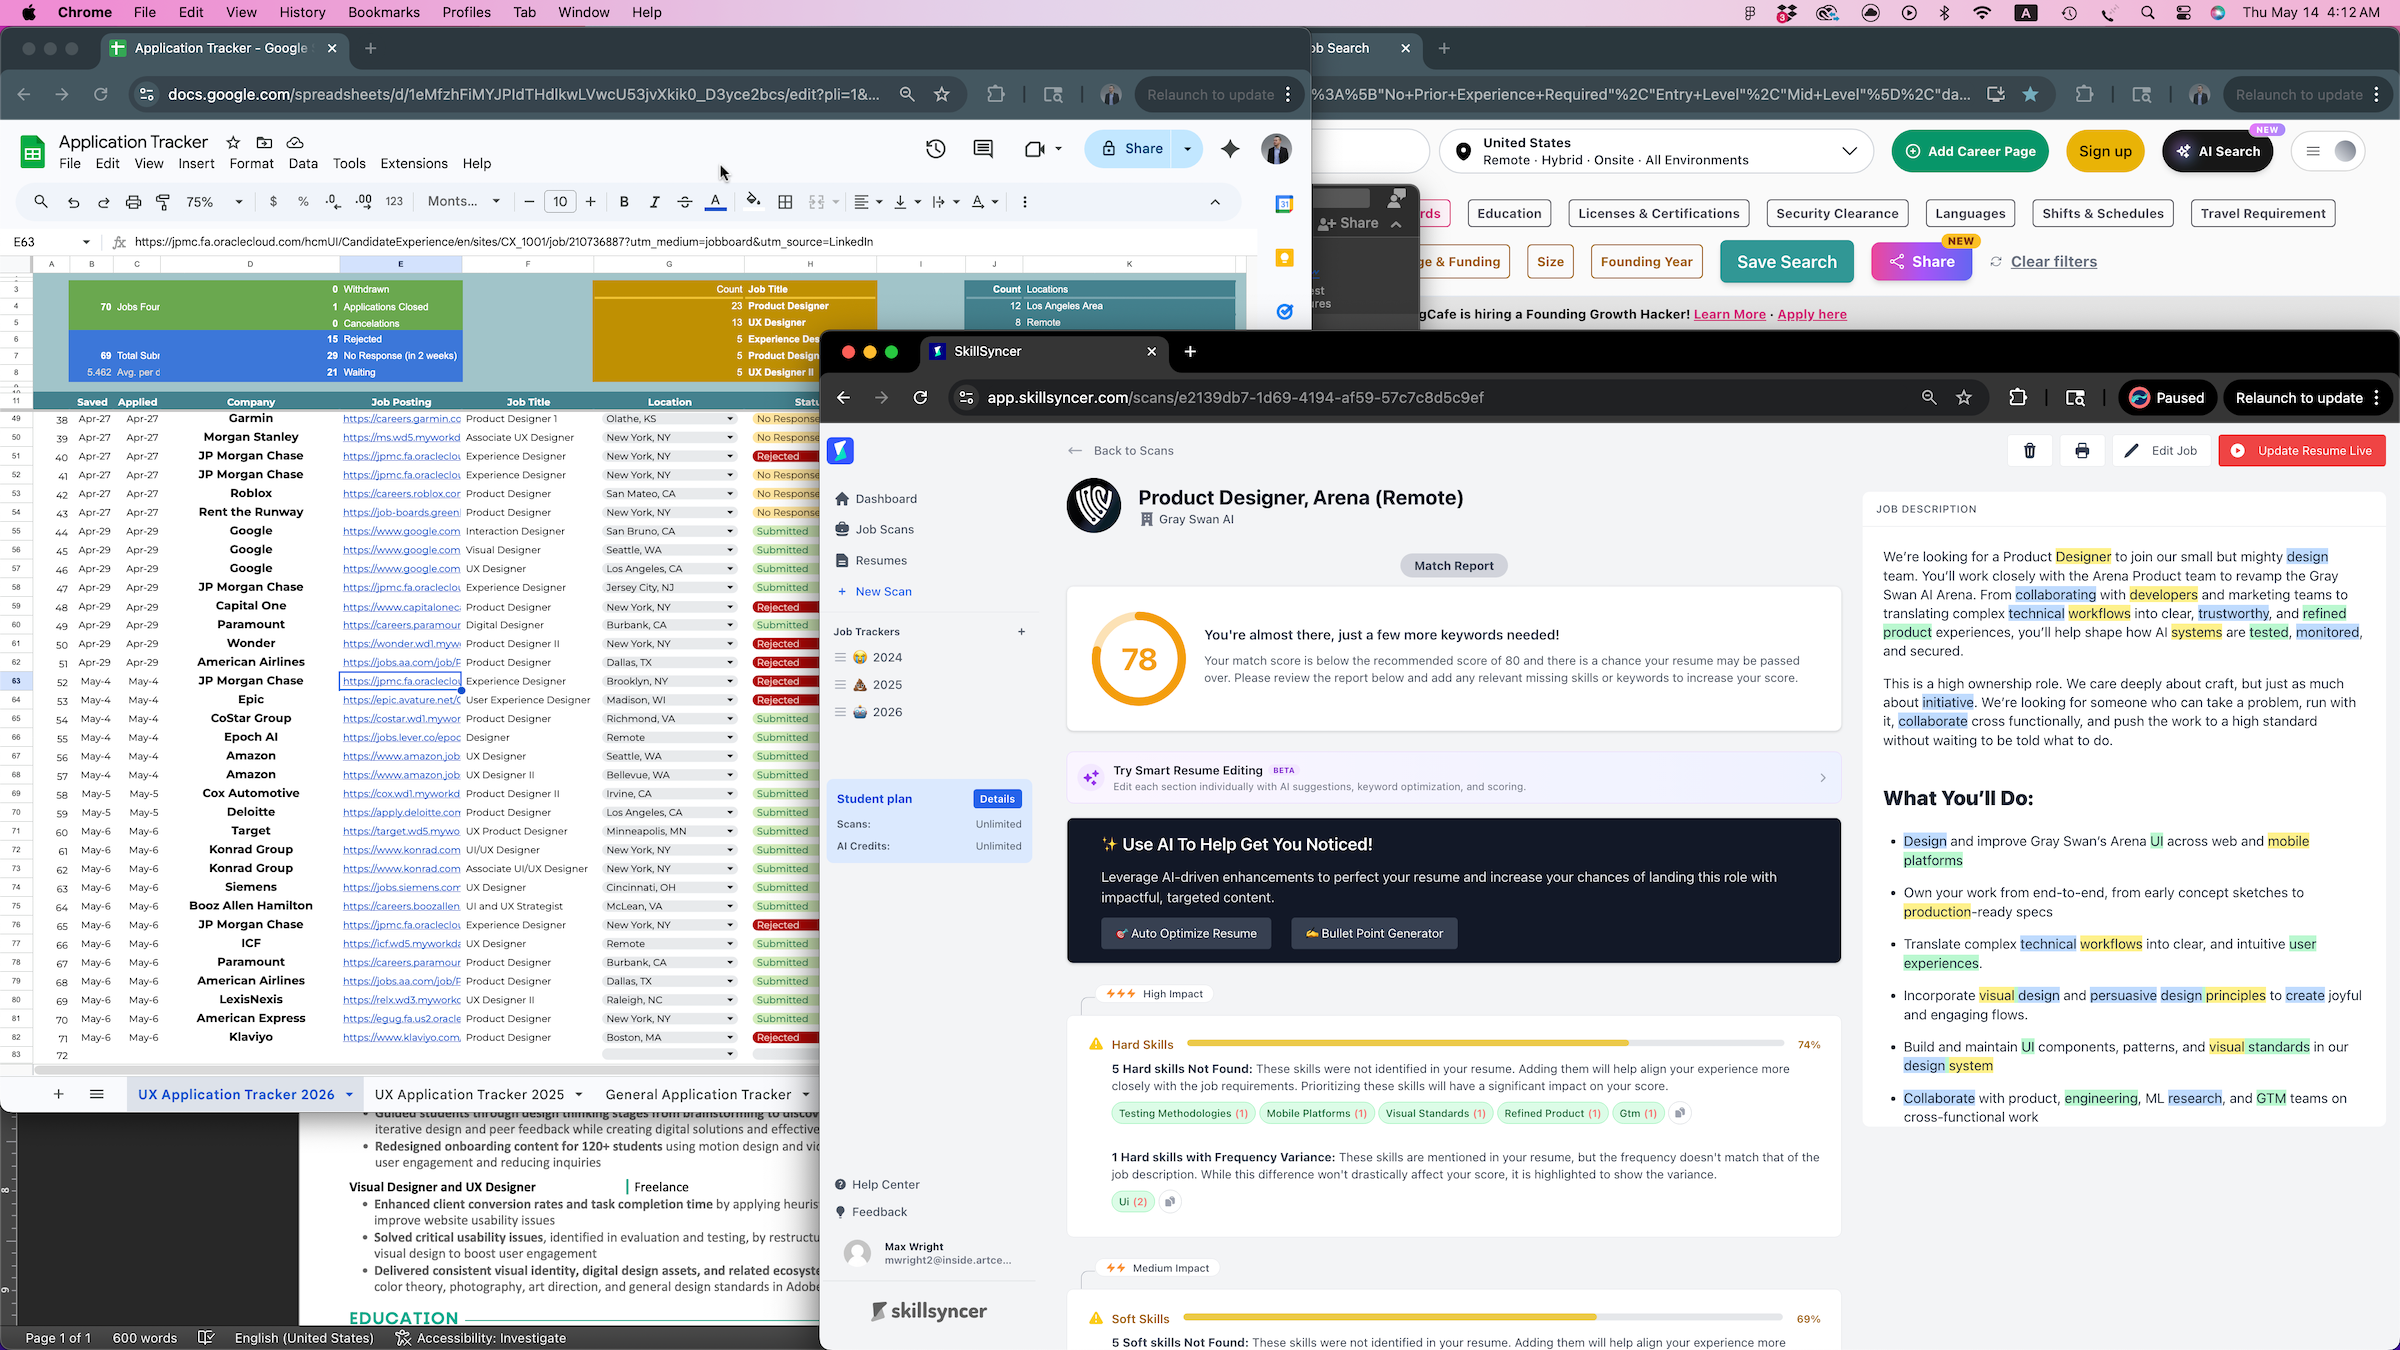The width and height of the screenshot is (2400, 1350).
Task: Click the font size field showing 10
Action: tap(560, 202)
